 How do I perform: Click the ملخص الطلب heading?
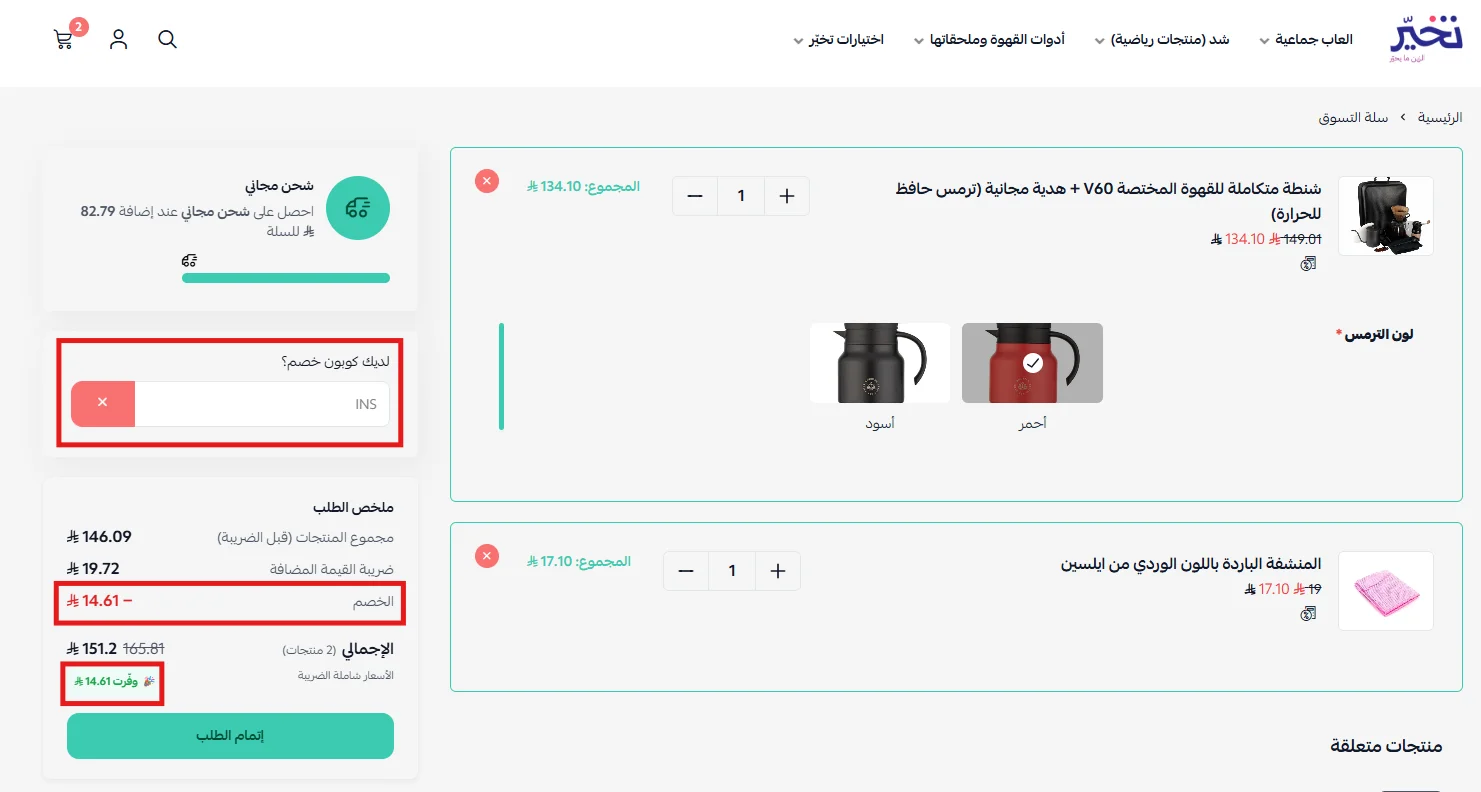[353, 507]
